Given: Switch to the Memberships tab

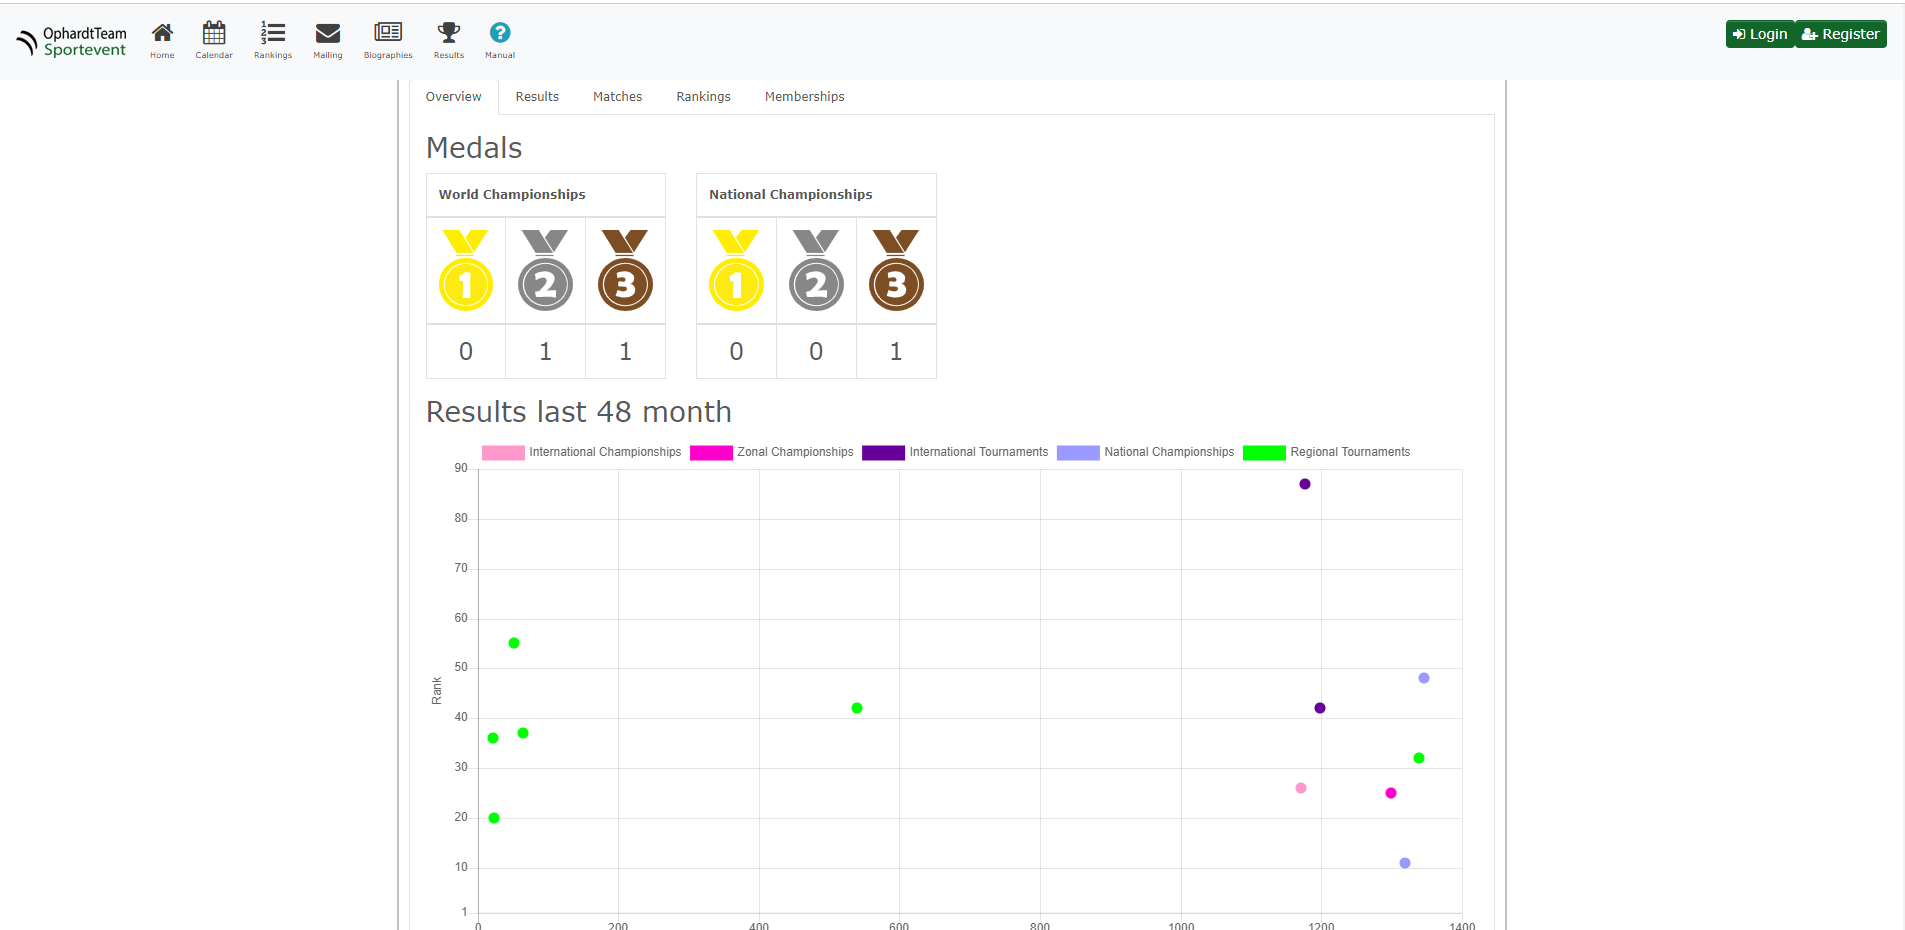Looking at the screenshot, I should [804, 97].
